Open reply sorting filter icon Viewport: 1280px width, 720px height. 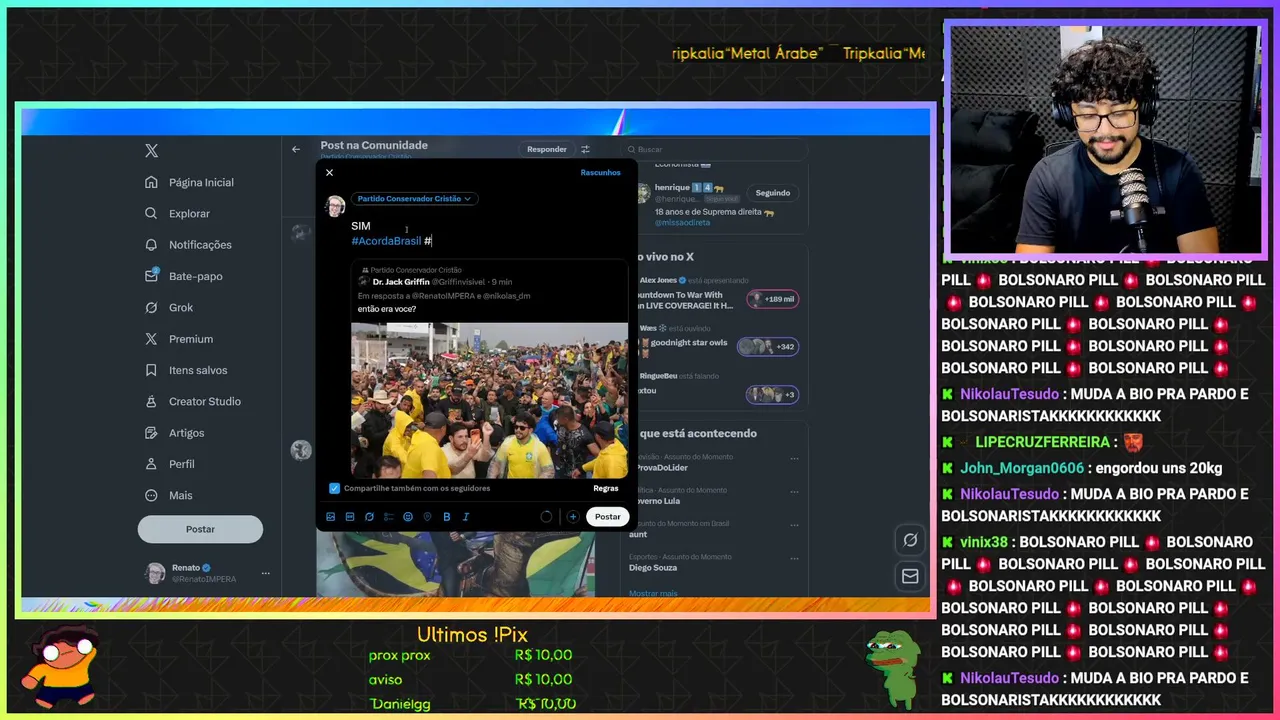585,149
